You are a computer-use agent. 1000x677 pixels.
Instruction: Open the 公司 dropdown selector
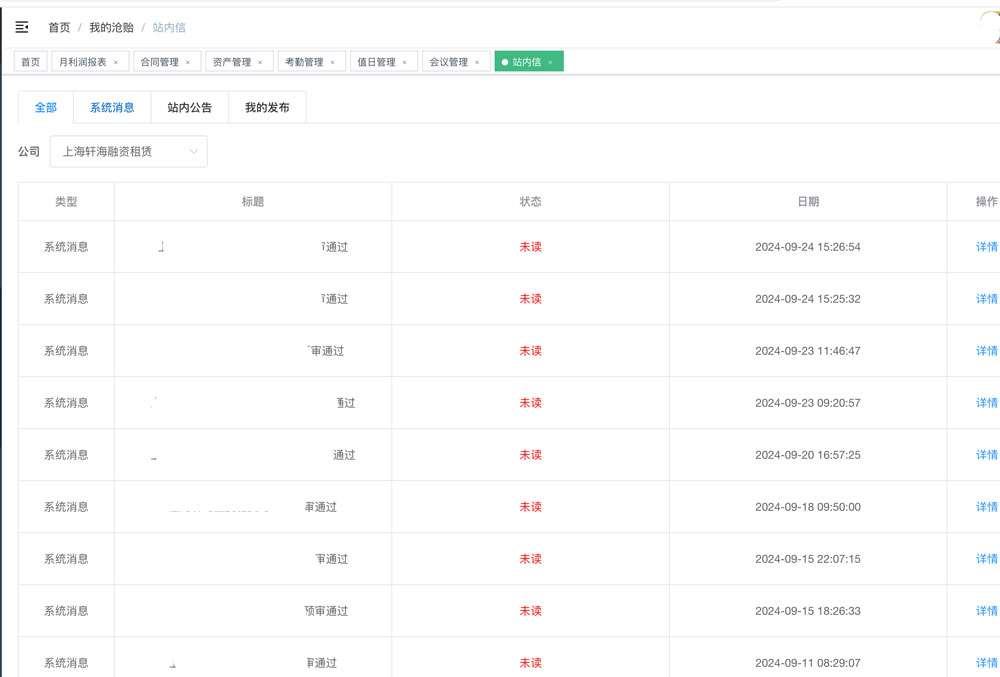[129, 152]
